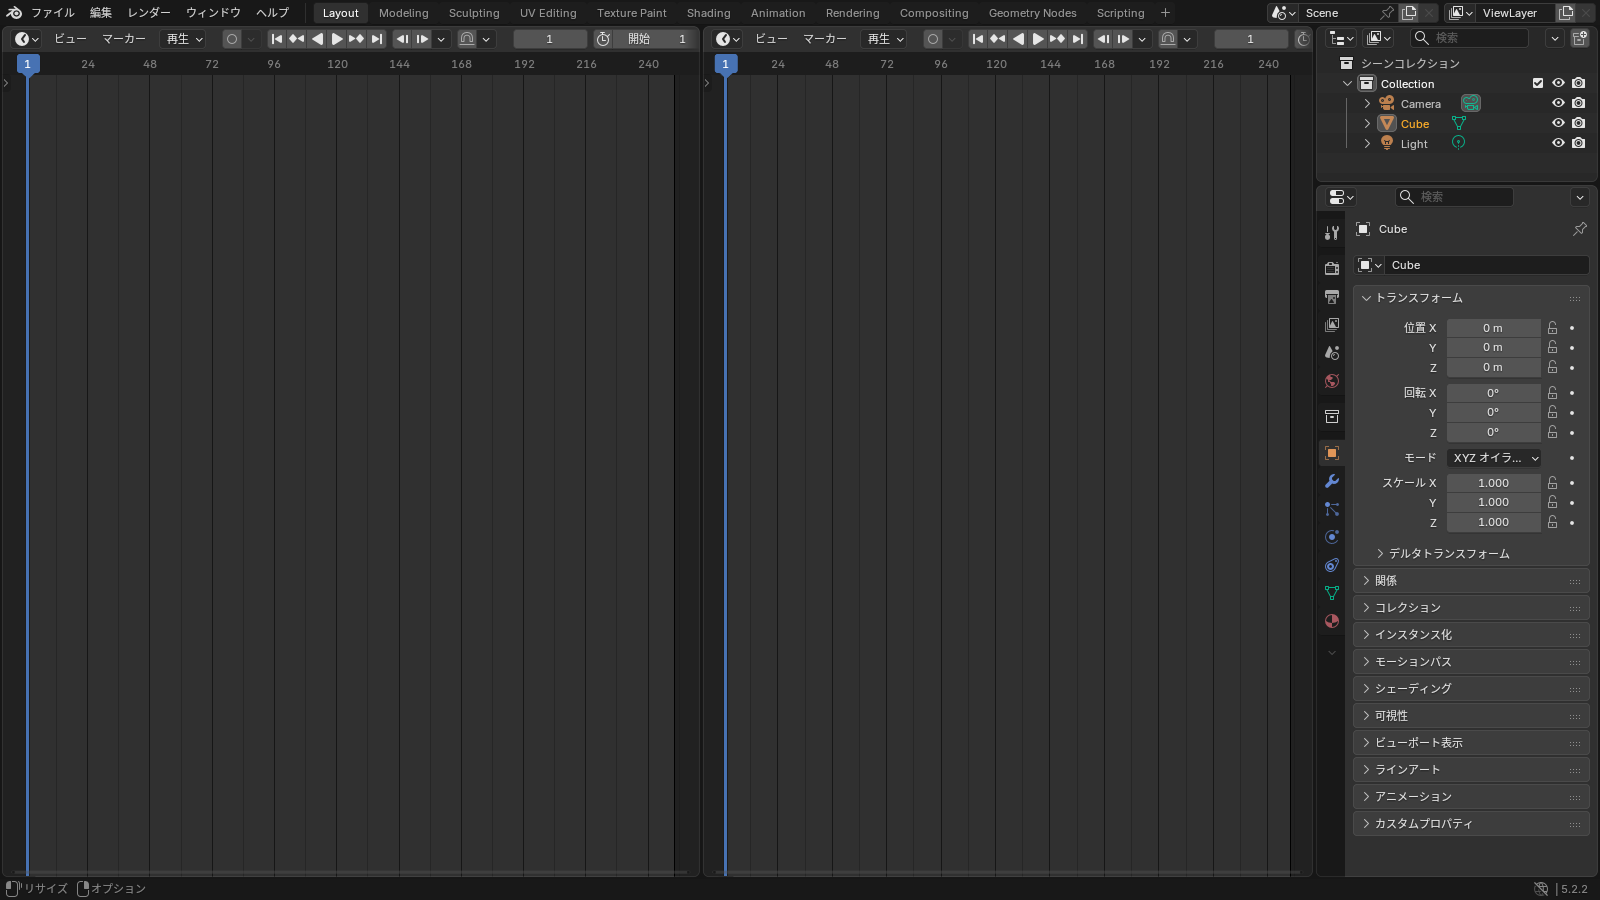The width and height of the screenshot is (1600, 900).
Task: Open the rotation mode XYZ オイラー dropdown
Action: 1494,457
